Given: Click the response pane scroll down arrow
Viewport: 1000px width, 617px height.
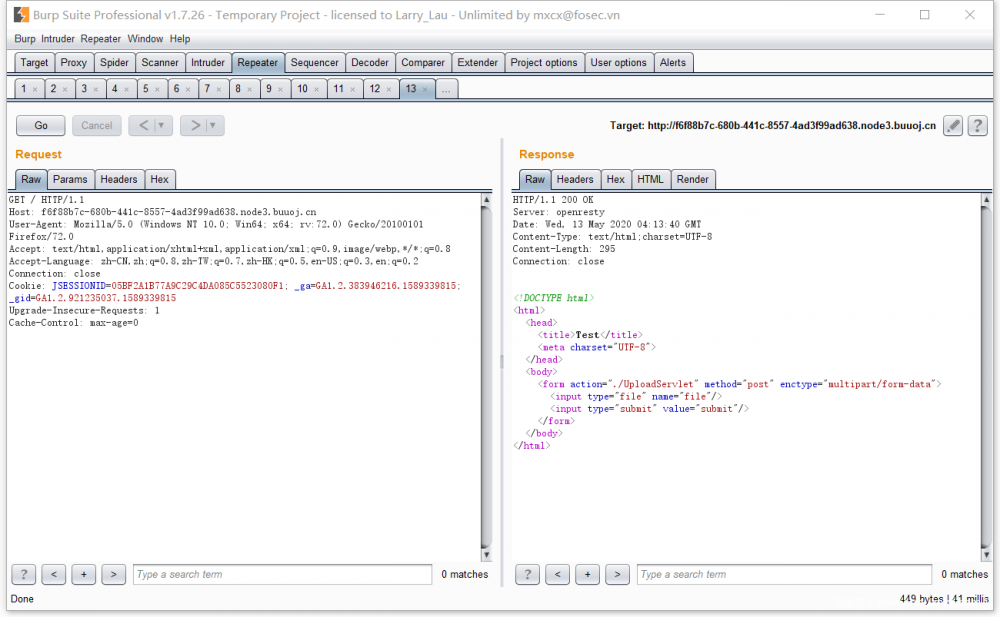Looking at the screenshot, I should (x=987, y=553).
